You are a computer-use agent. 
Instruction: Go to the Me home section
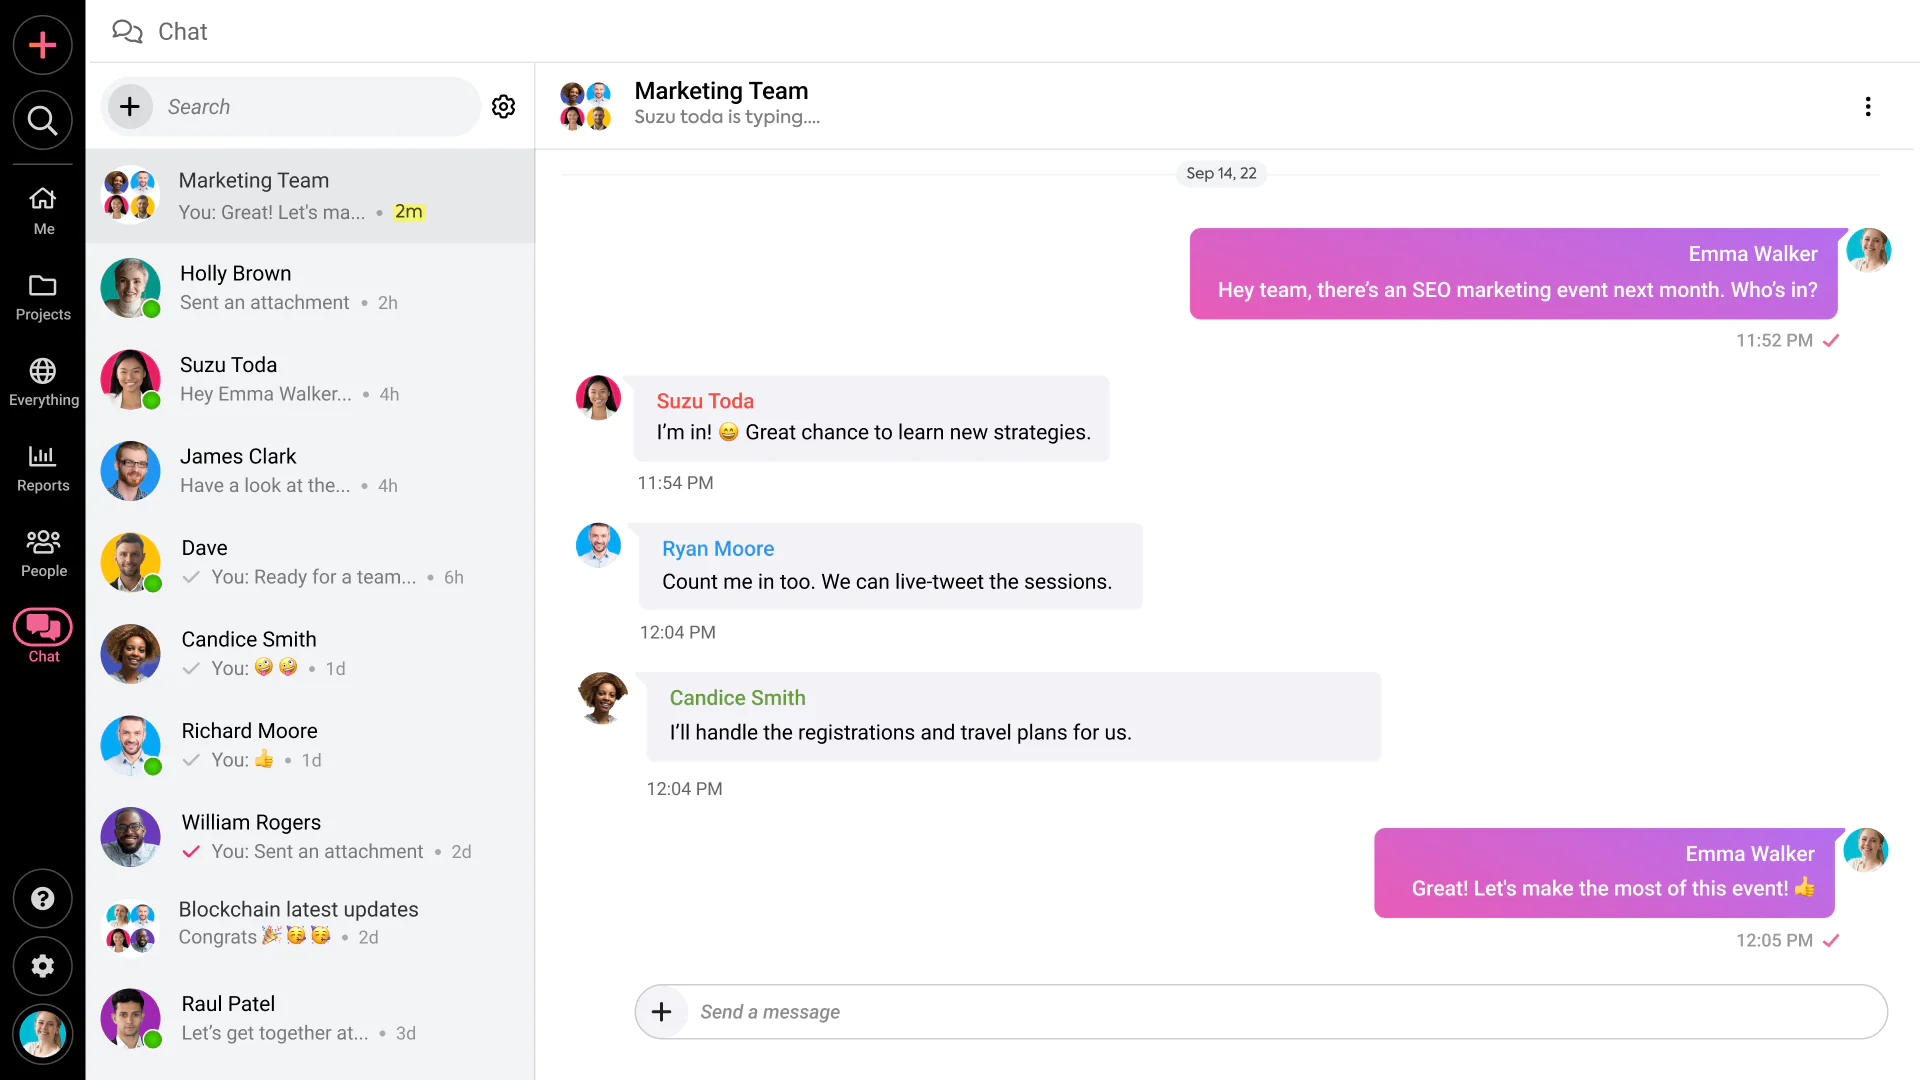(42, 210)
